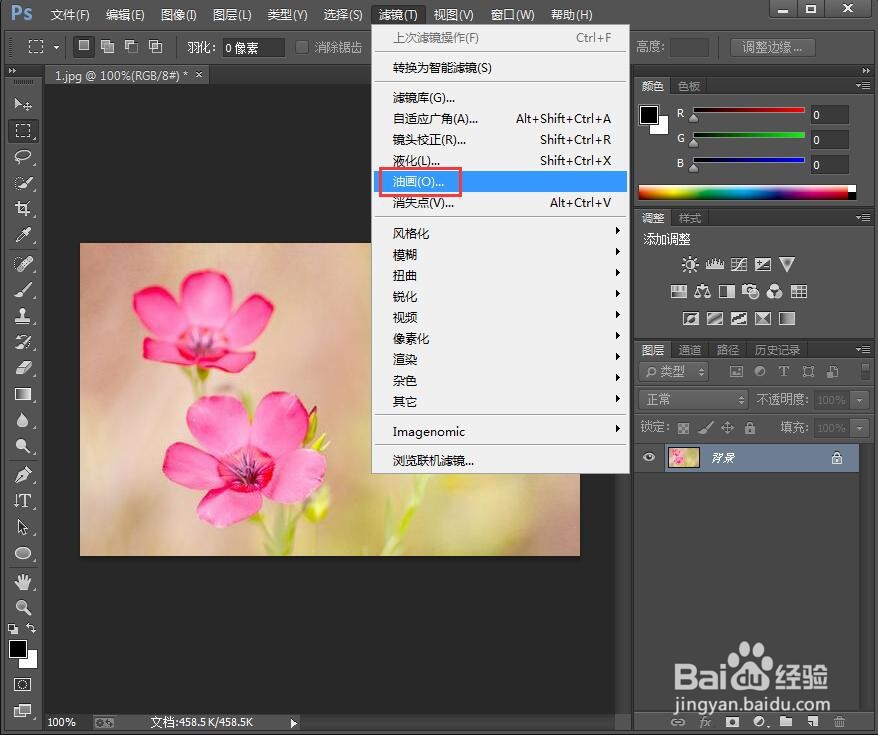The image size is (878, 735).
Task: Open layer filter type dropdown
Action: [674, 371]
